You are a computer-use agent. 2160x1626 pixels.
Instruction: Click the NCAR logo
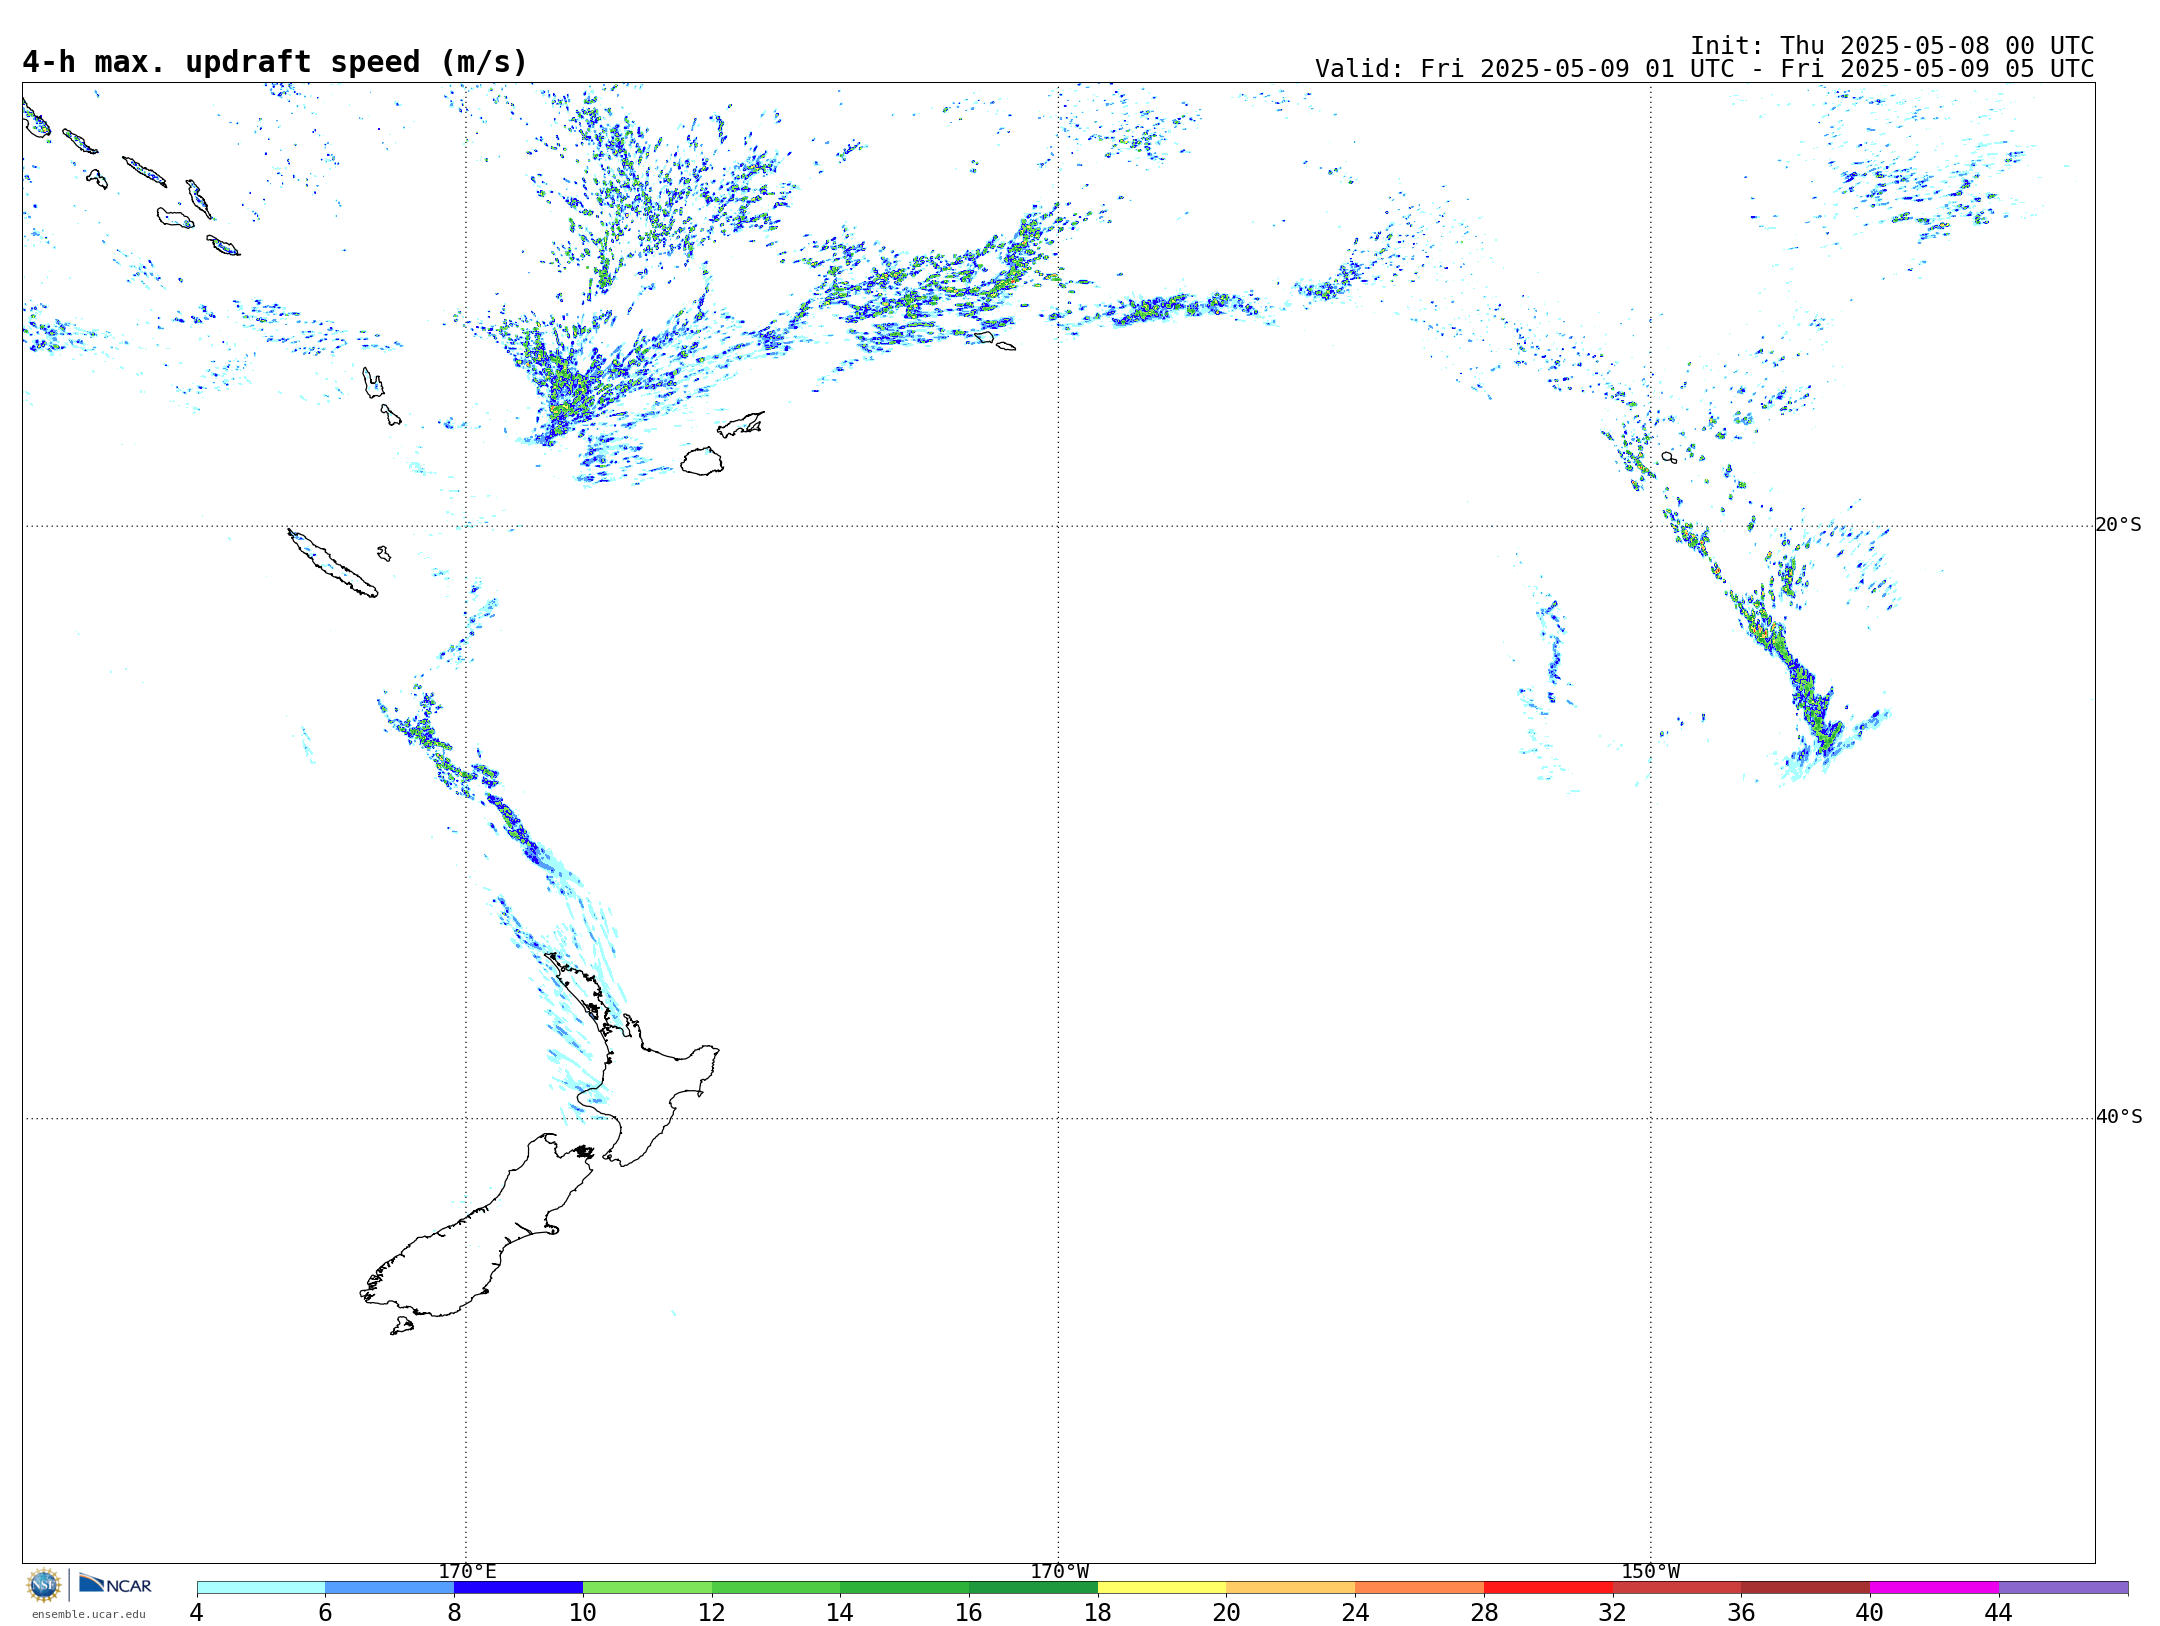pyautogui.click(x=115, y=1584)
